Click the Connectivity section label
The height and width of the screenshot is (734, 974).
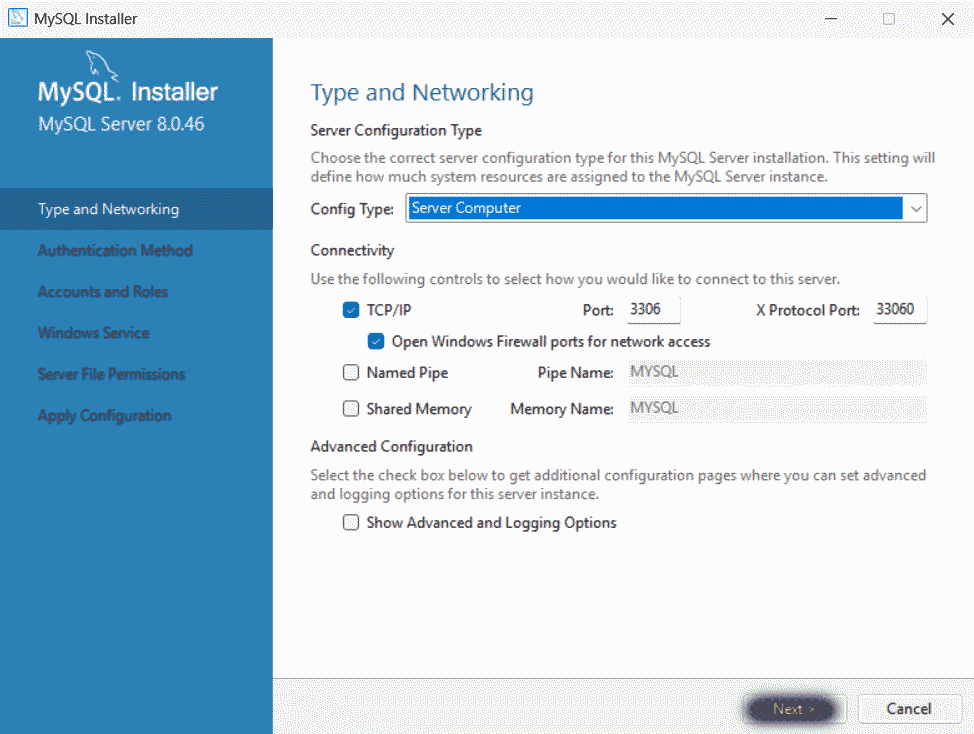(352, 250)
